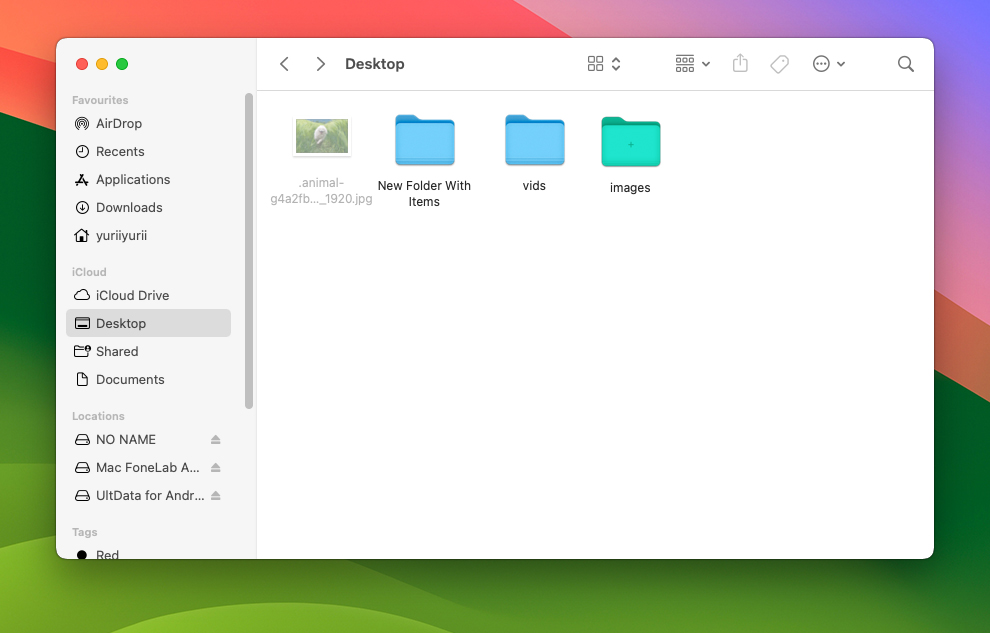Go back with the left chevron

pyautogui.click(x=285, y=64)
